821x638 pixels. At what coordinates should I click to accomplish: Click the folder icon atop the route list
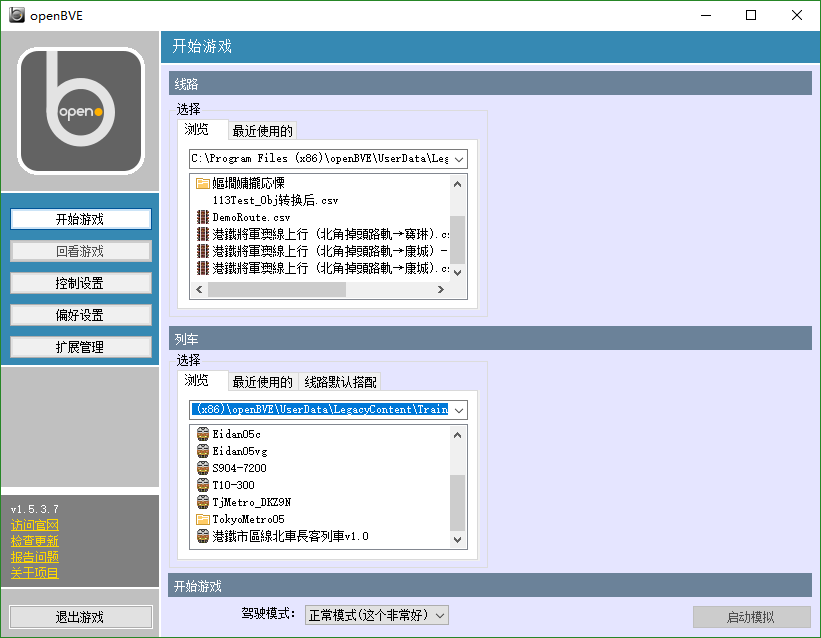pyautogui.click(x=203, y=183)
